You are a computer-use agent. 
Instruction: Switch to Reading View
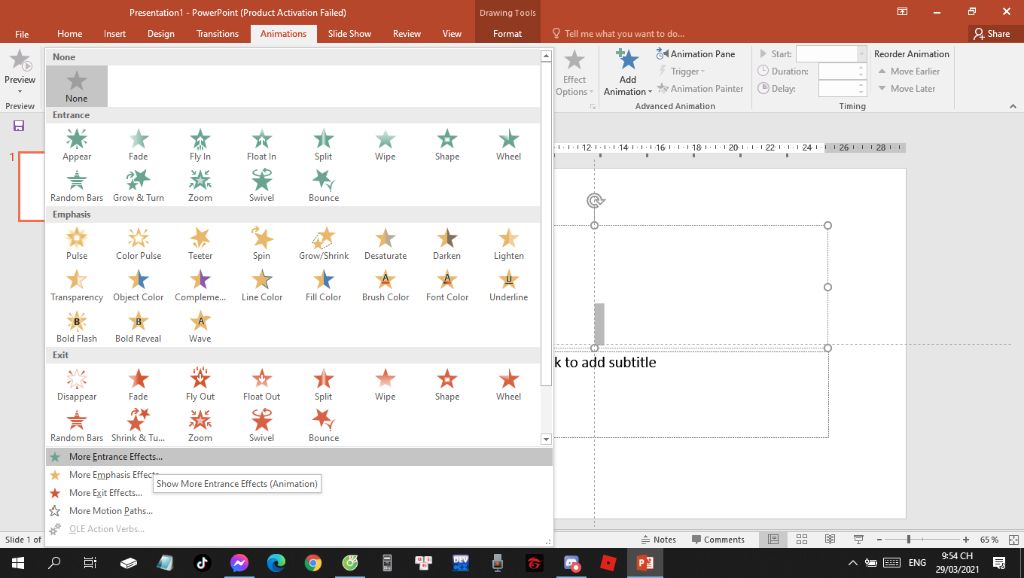[830, 539]
